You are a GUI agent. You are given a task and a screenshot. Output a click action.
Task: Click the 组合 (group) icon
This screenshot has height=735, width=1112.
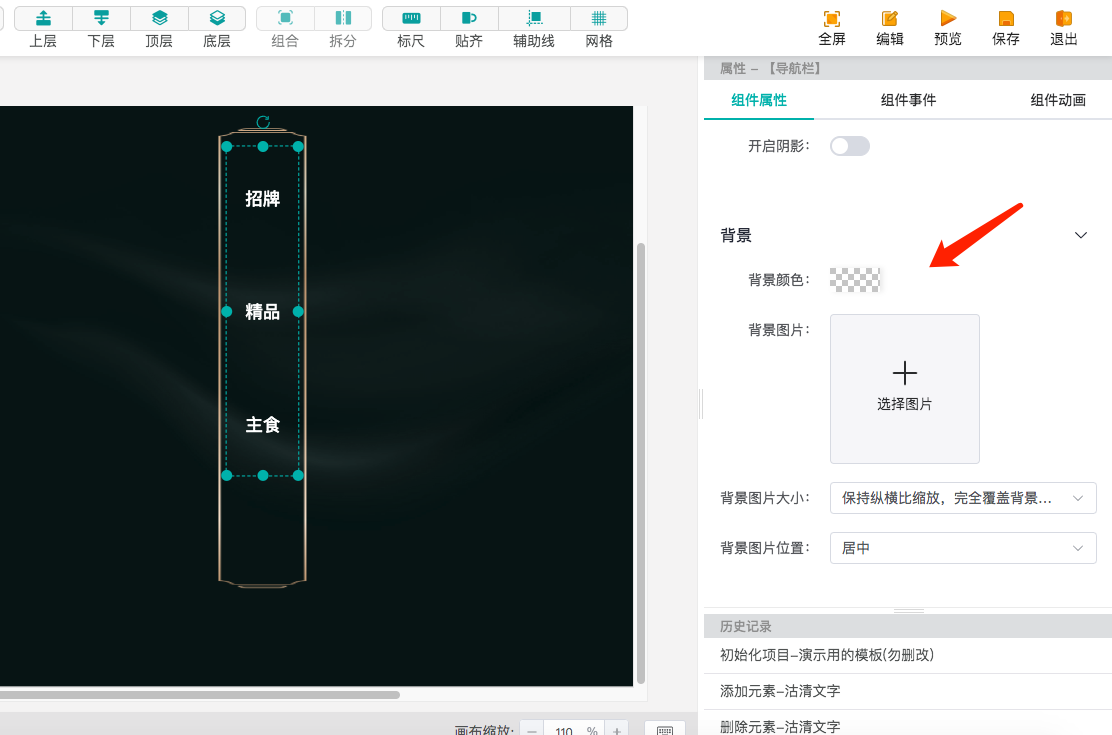(284, 26)
